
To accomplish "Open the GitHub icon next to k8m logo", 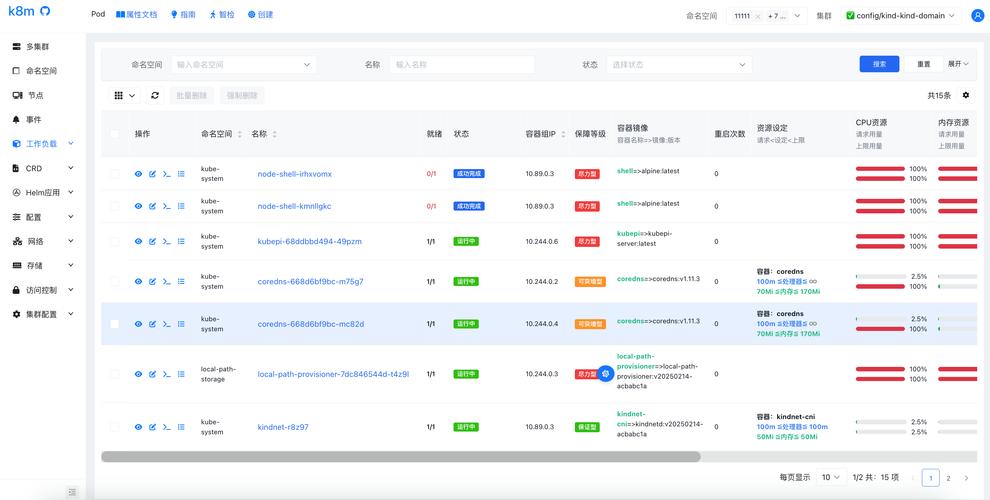I will pos(45,12).
